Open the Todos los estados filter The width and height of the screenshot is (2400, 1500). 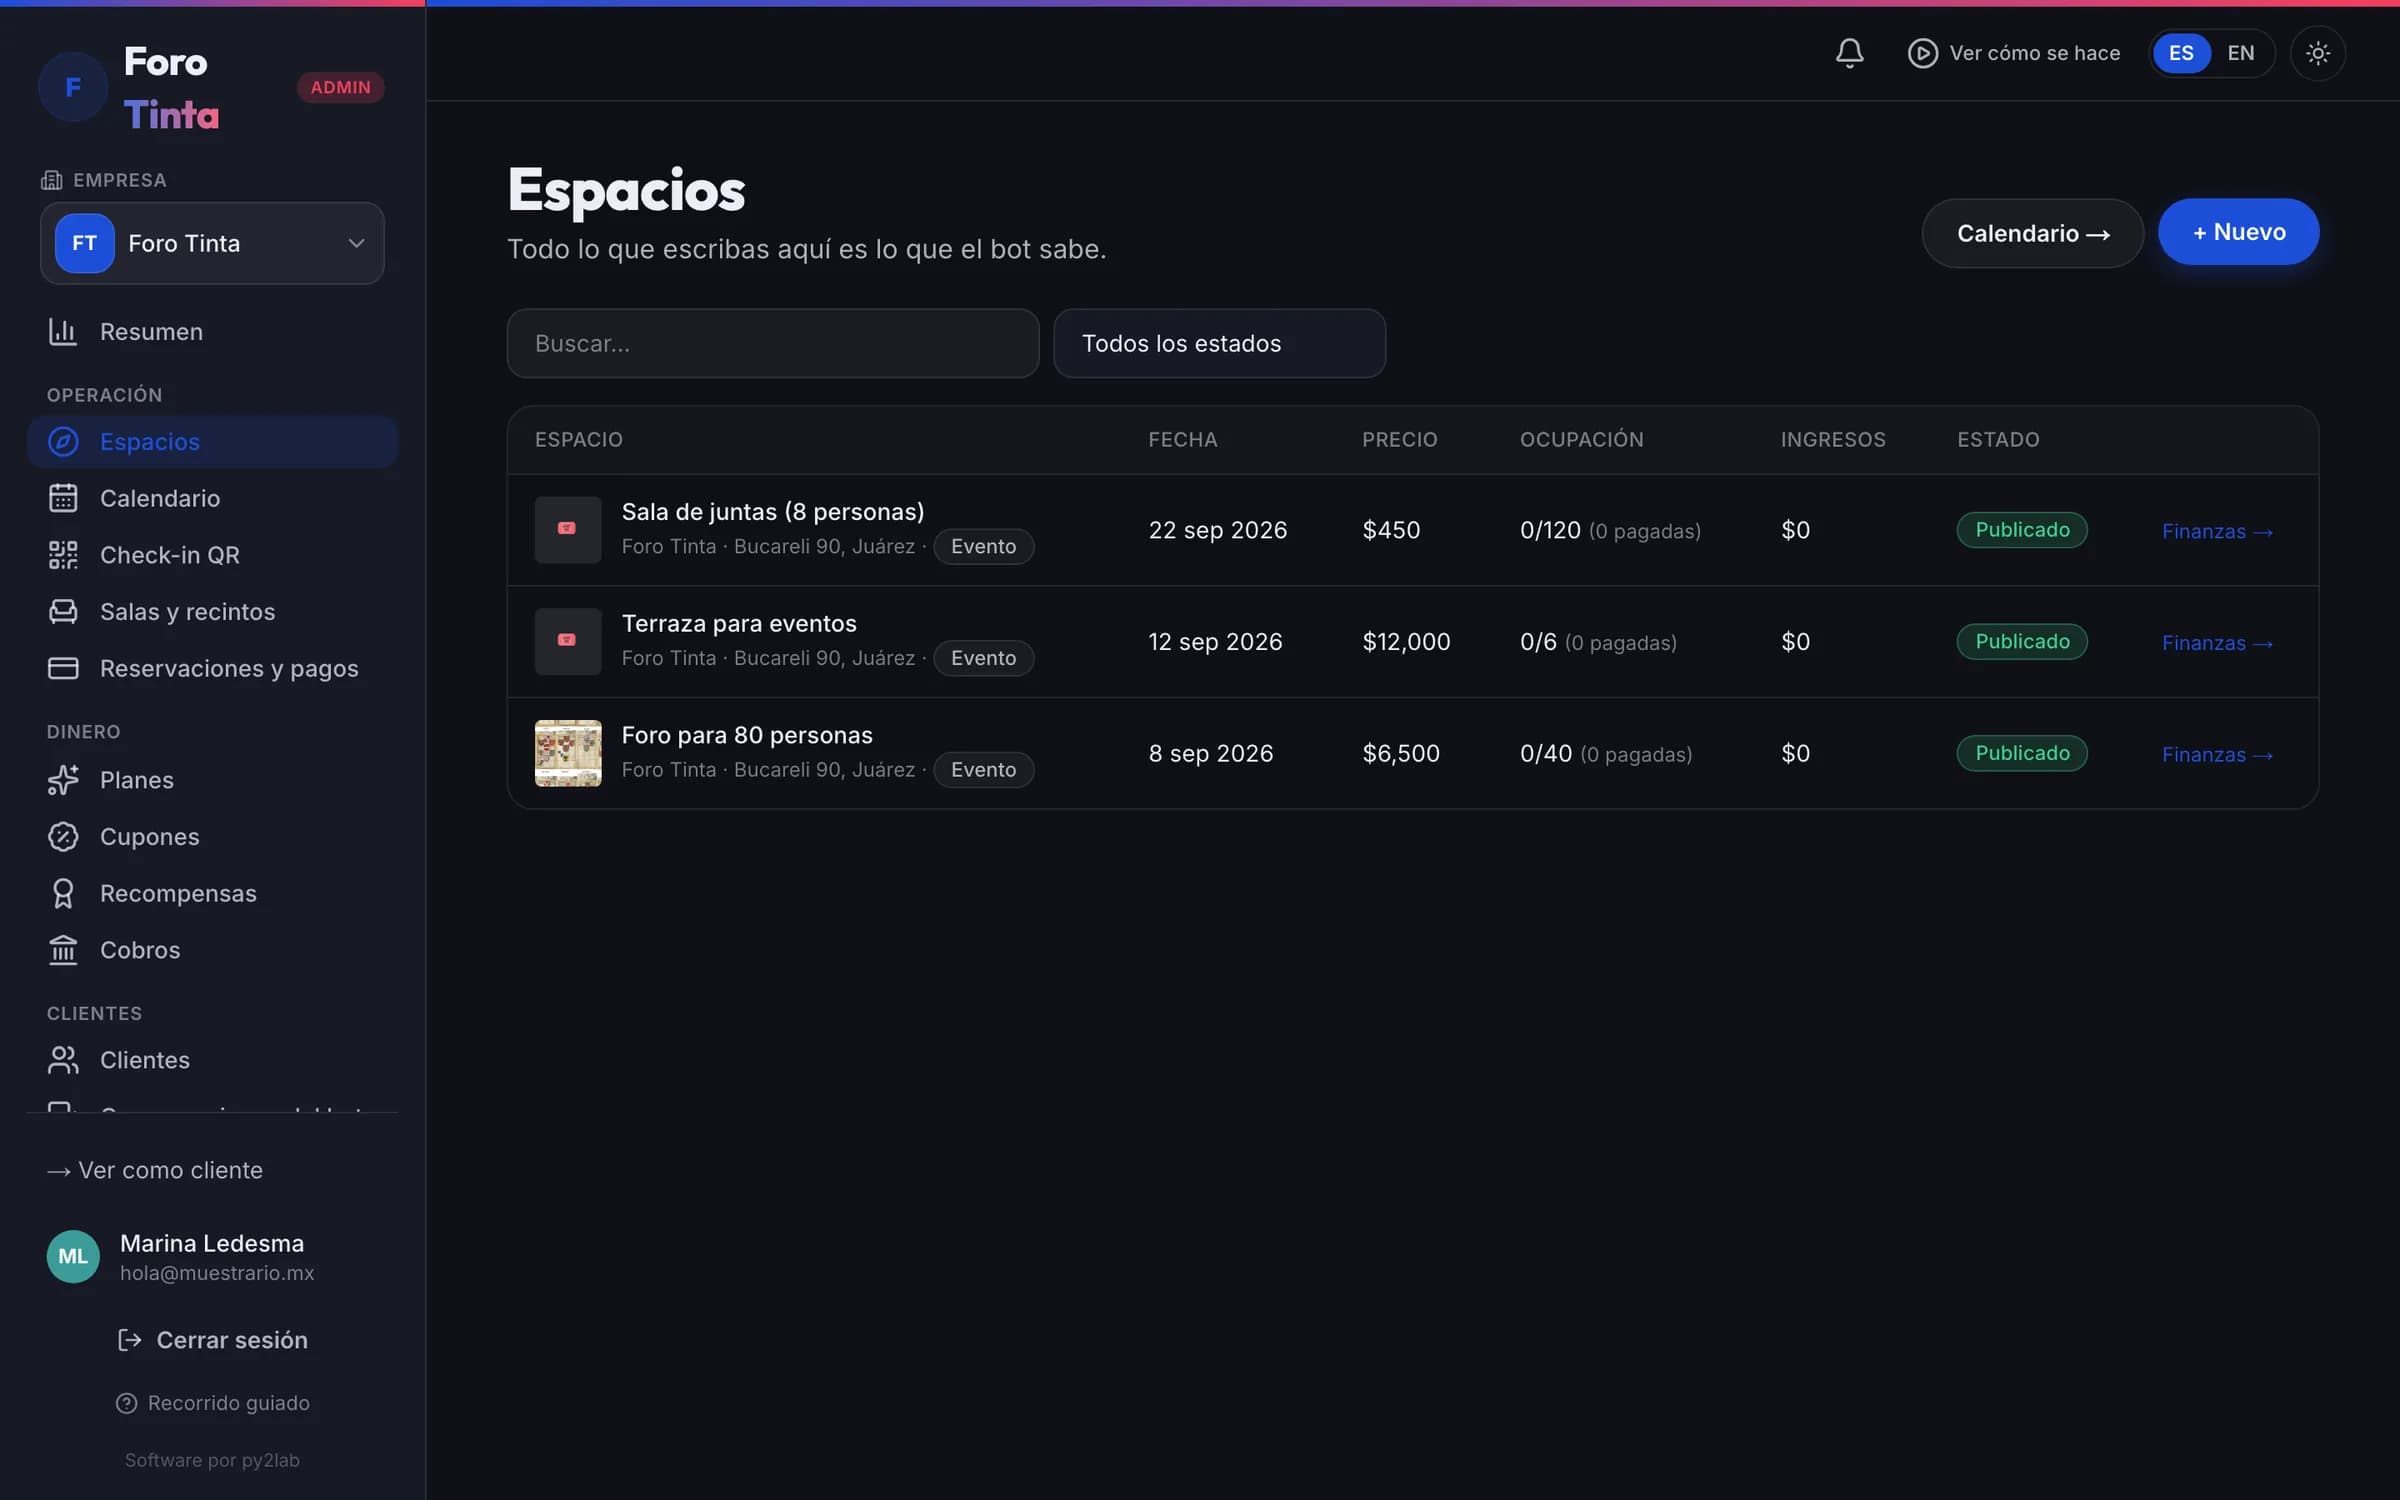coord(1219,343)
